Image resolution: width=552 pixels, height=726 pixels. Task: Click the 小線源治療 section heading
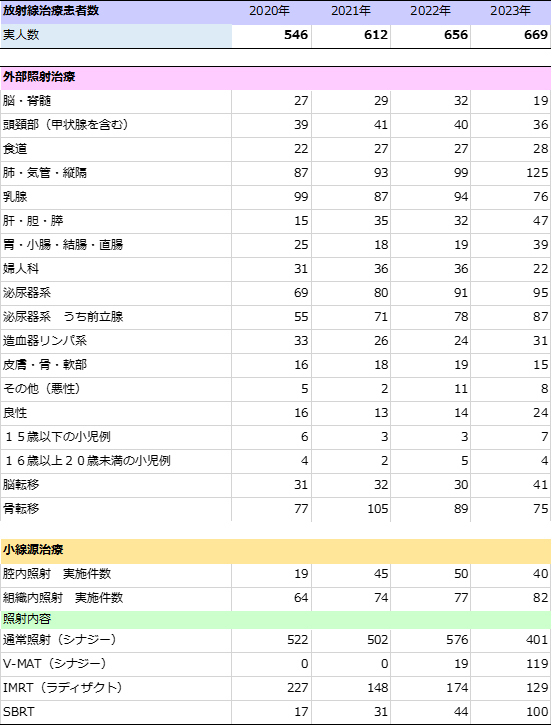coord(33,550)
